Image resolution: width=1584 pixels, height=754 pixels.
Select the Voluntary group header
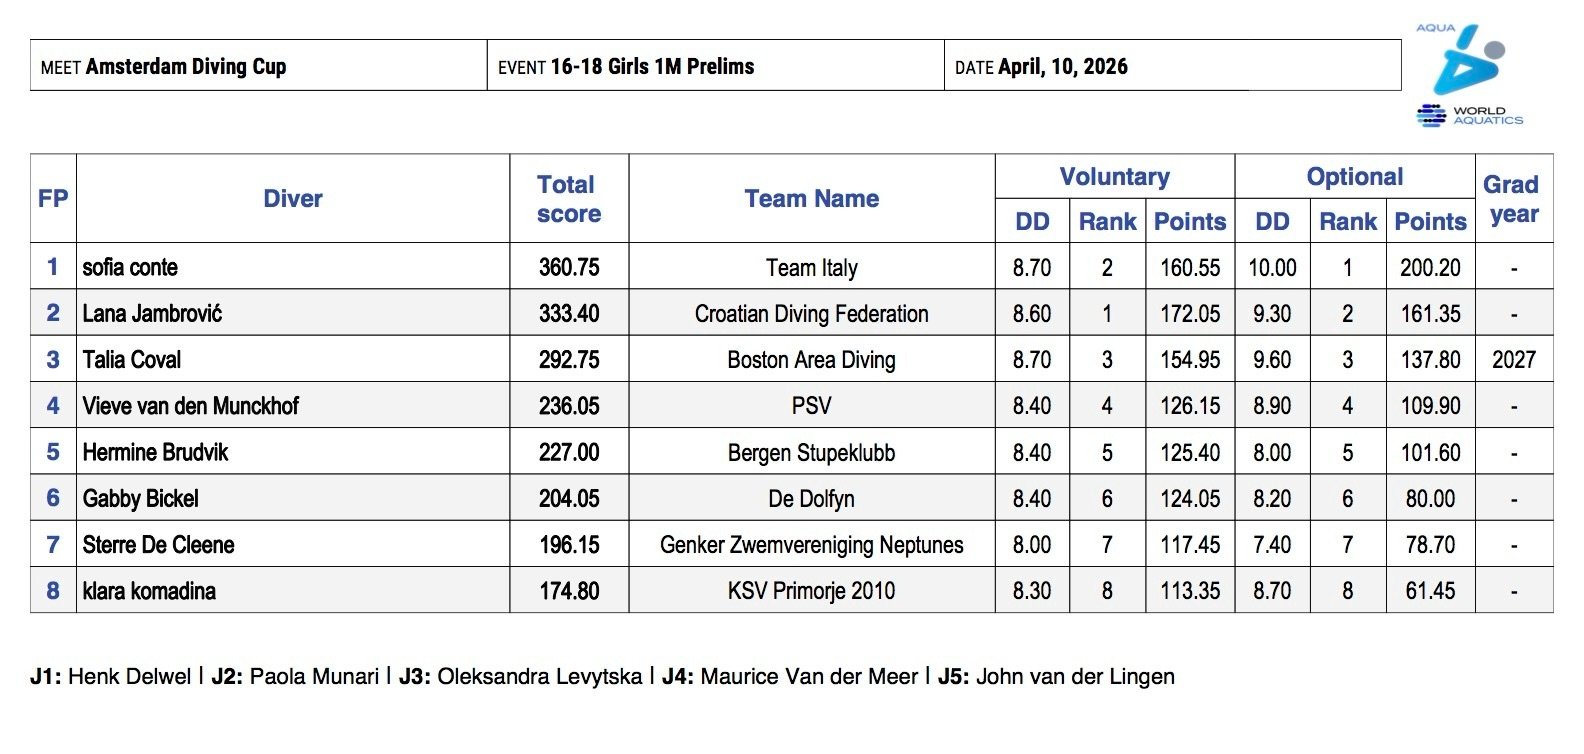pos(1114,177)
